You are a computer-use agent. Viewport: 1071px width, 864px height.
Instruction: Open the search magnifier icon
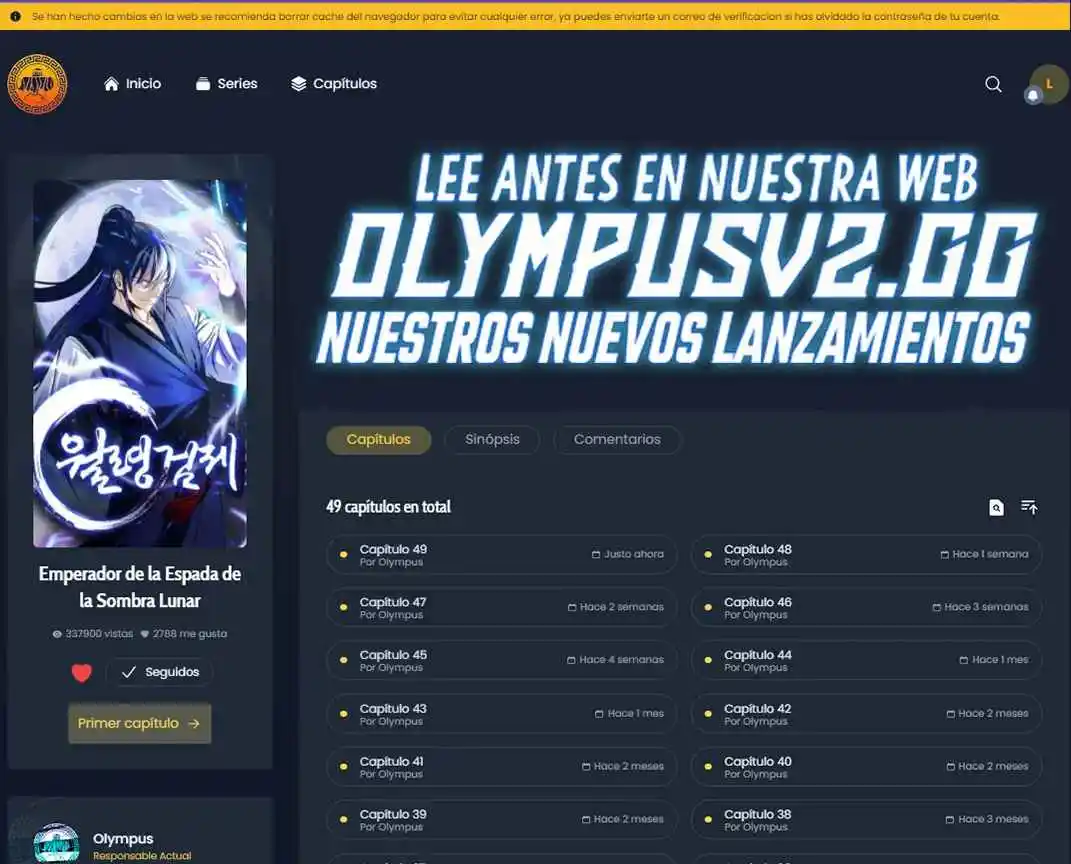993,84
